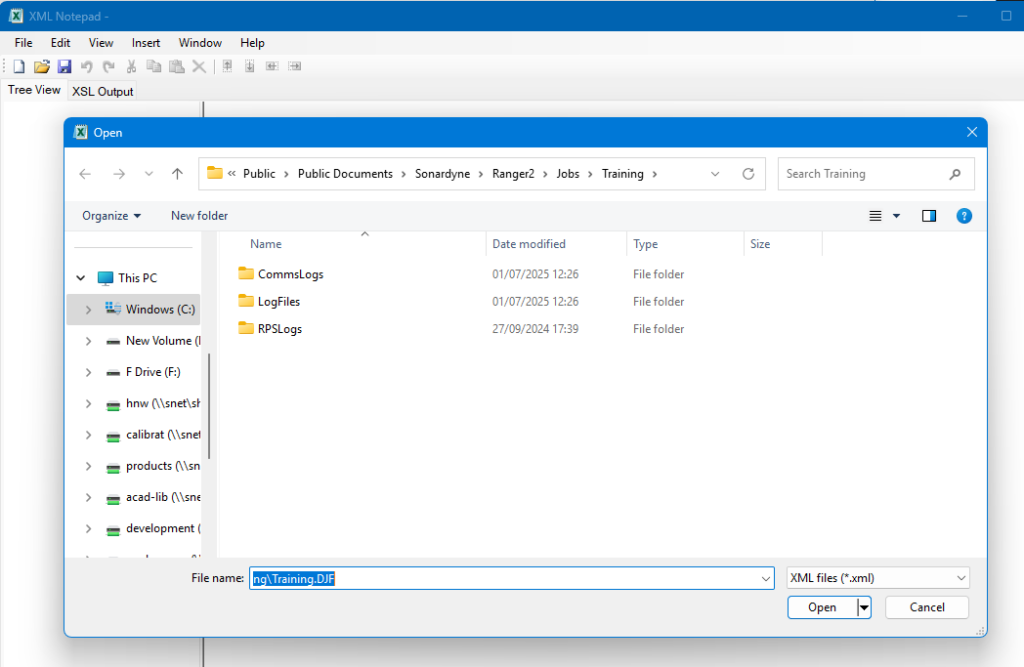Open the Organize menu
The image size is (1024, 667).
point(111,216)
